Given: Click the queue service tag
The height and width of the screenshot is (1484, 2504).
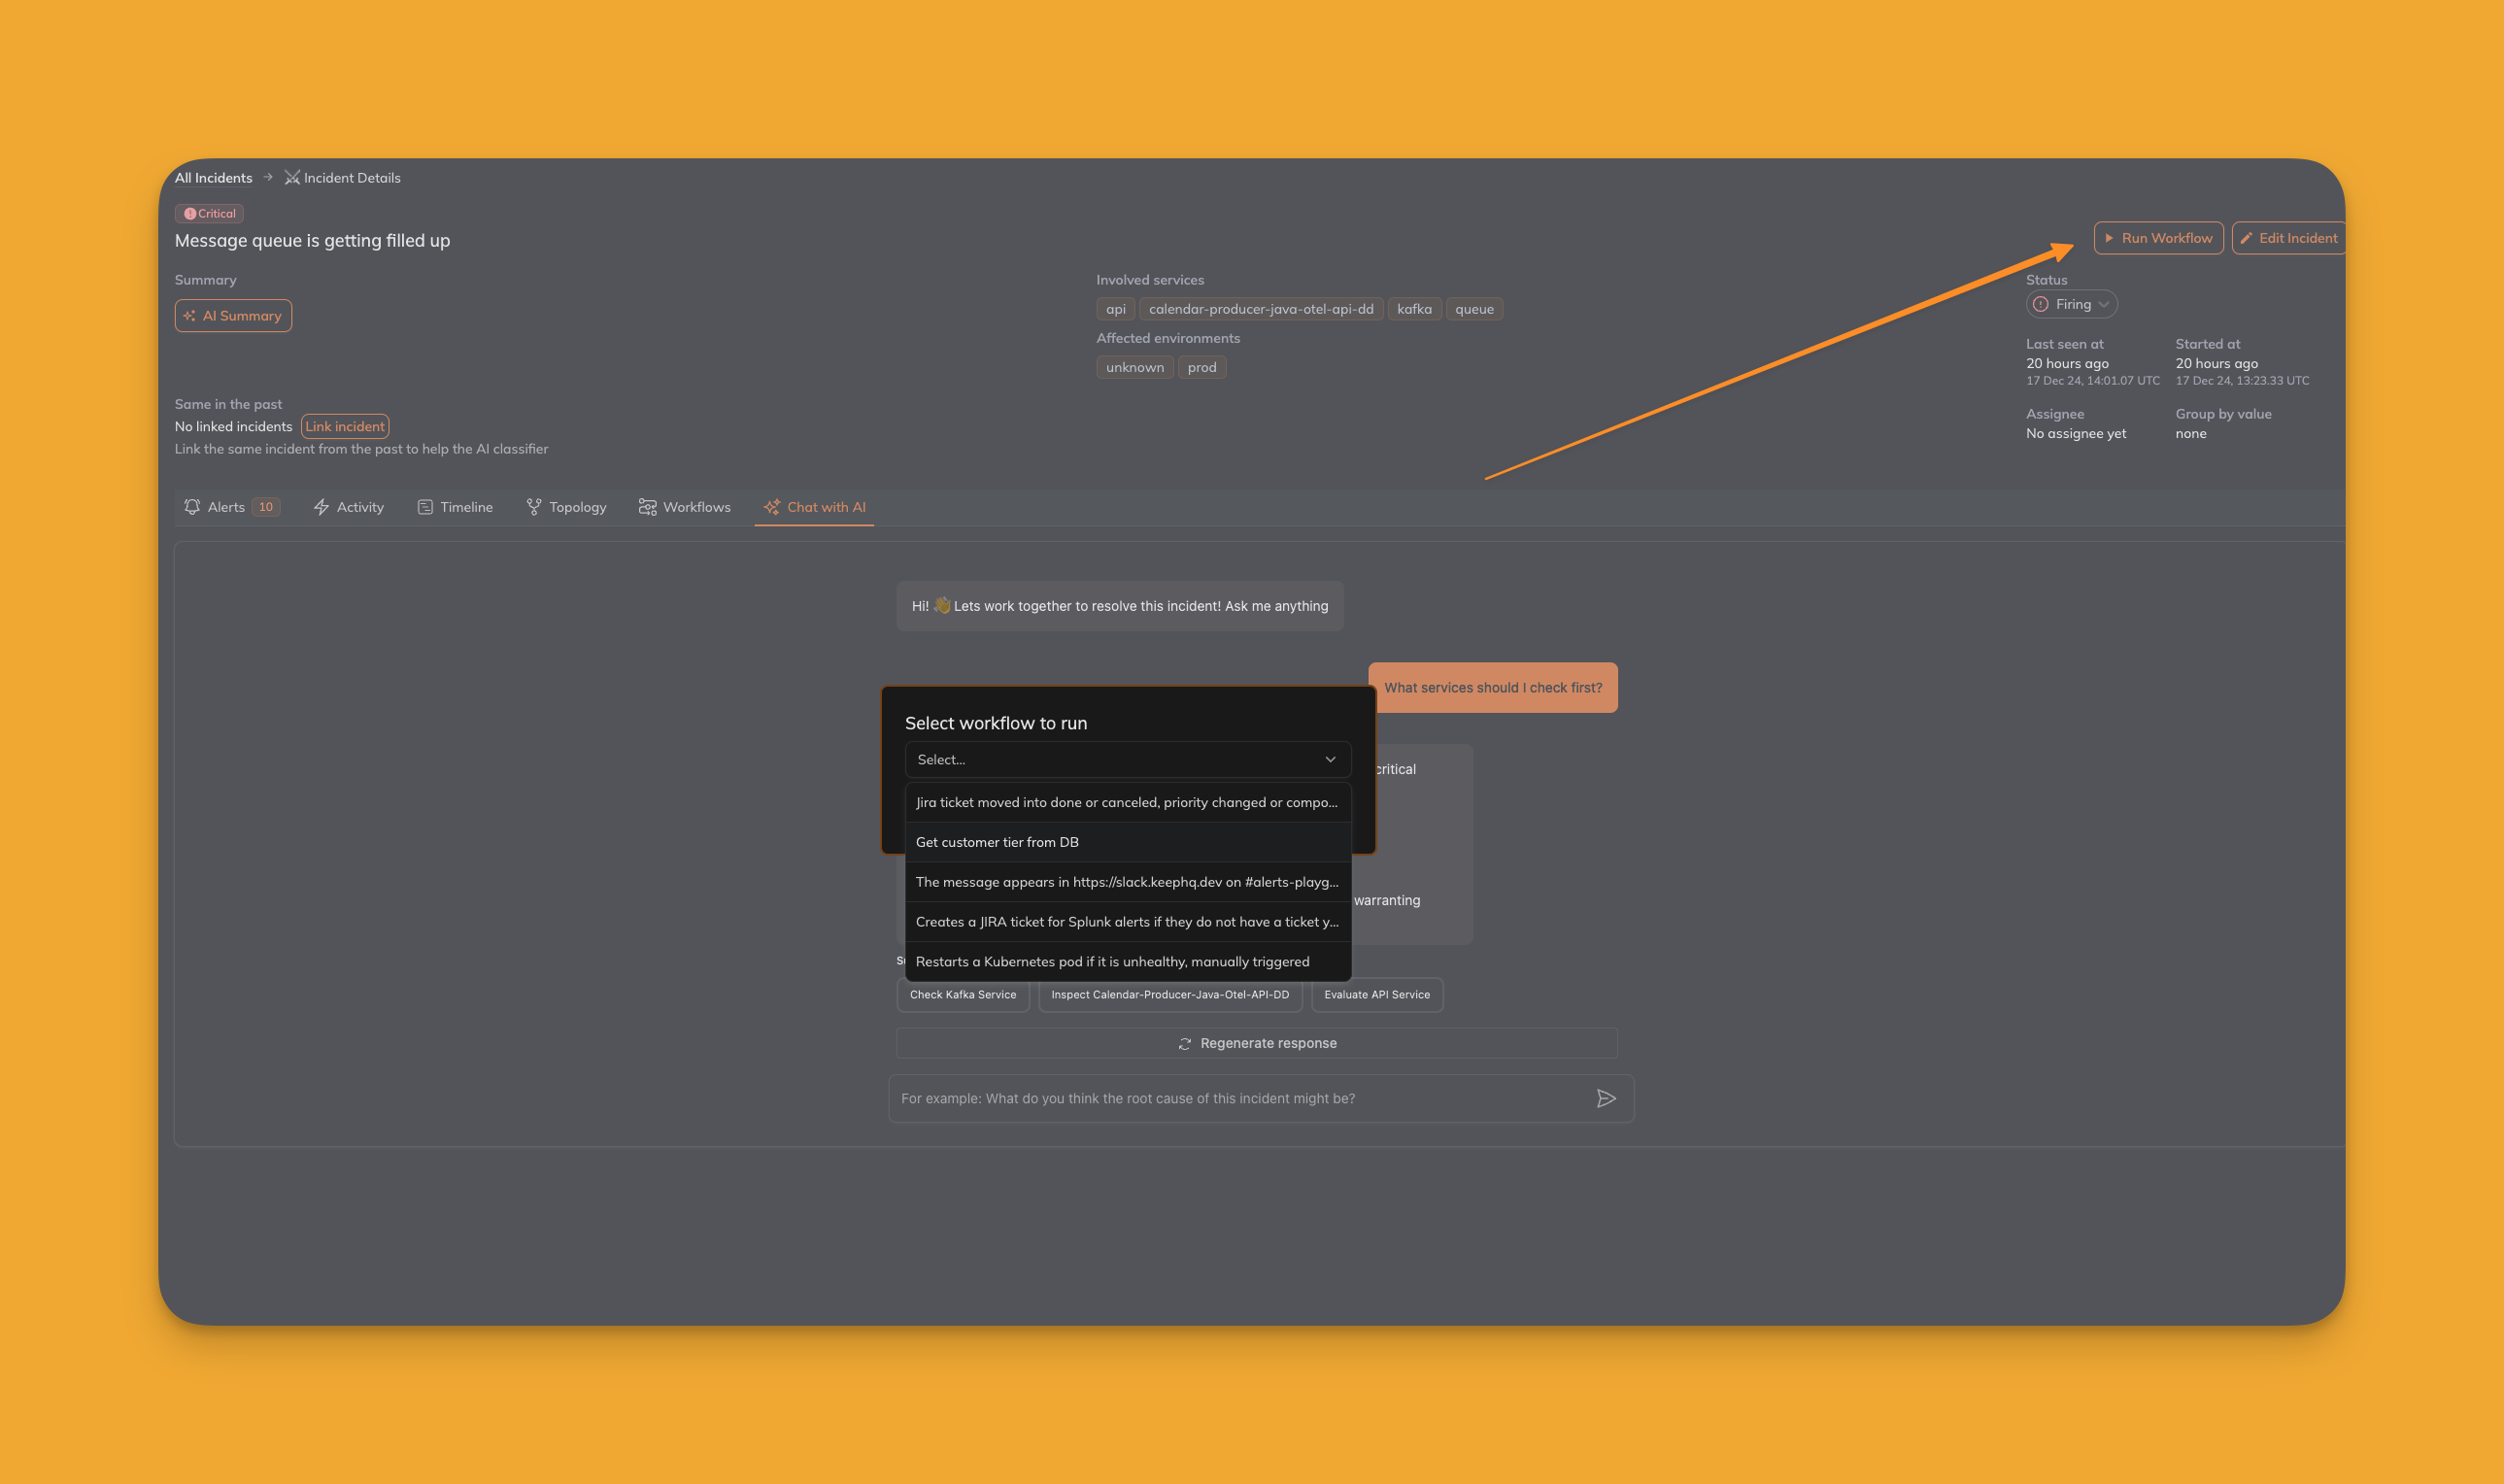Looking at the screenshot, I should pos(1474,309).
